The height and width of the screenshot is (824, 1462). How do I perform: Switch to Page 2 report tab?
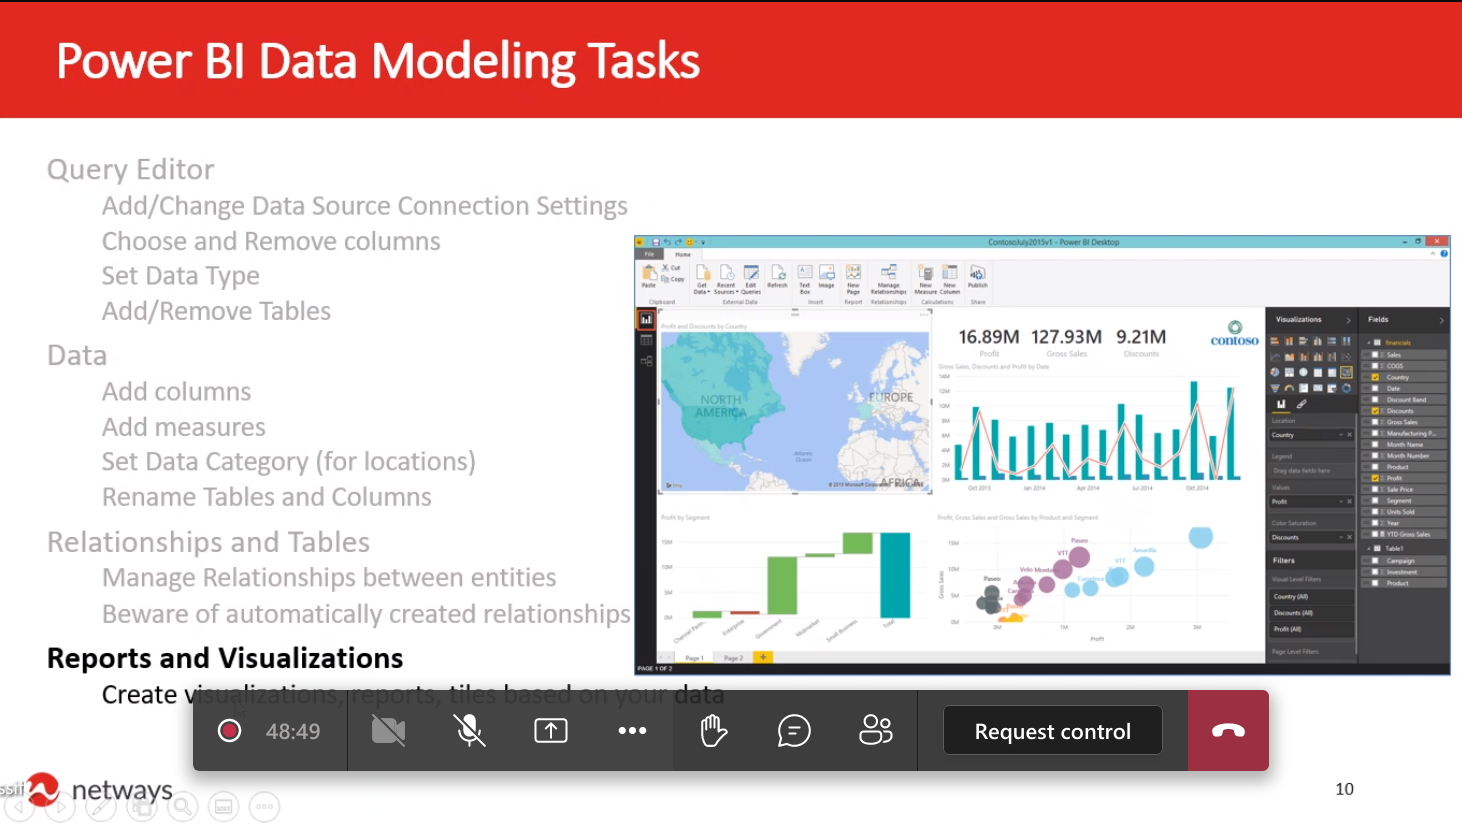(x=733, y=658)
